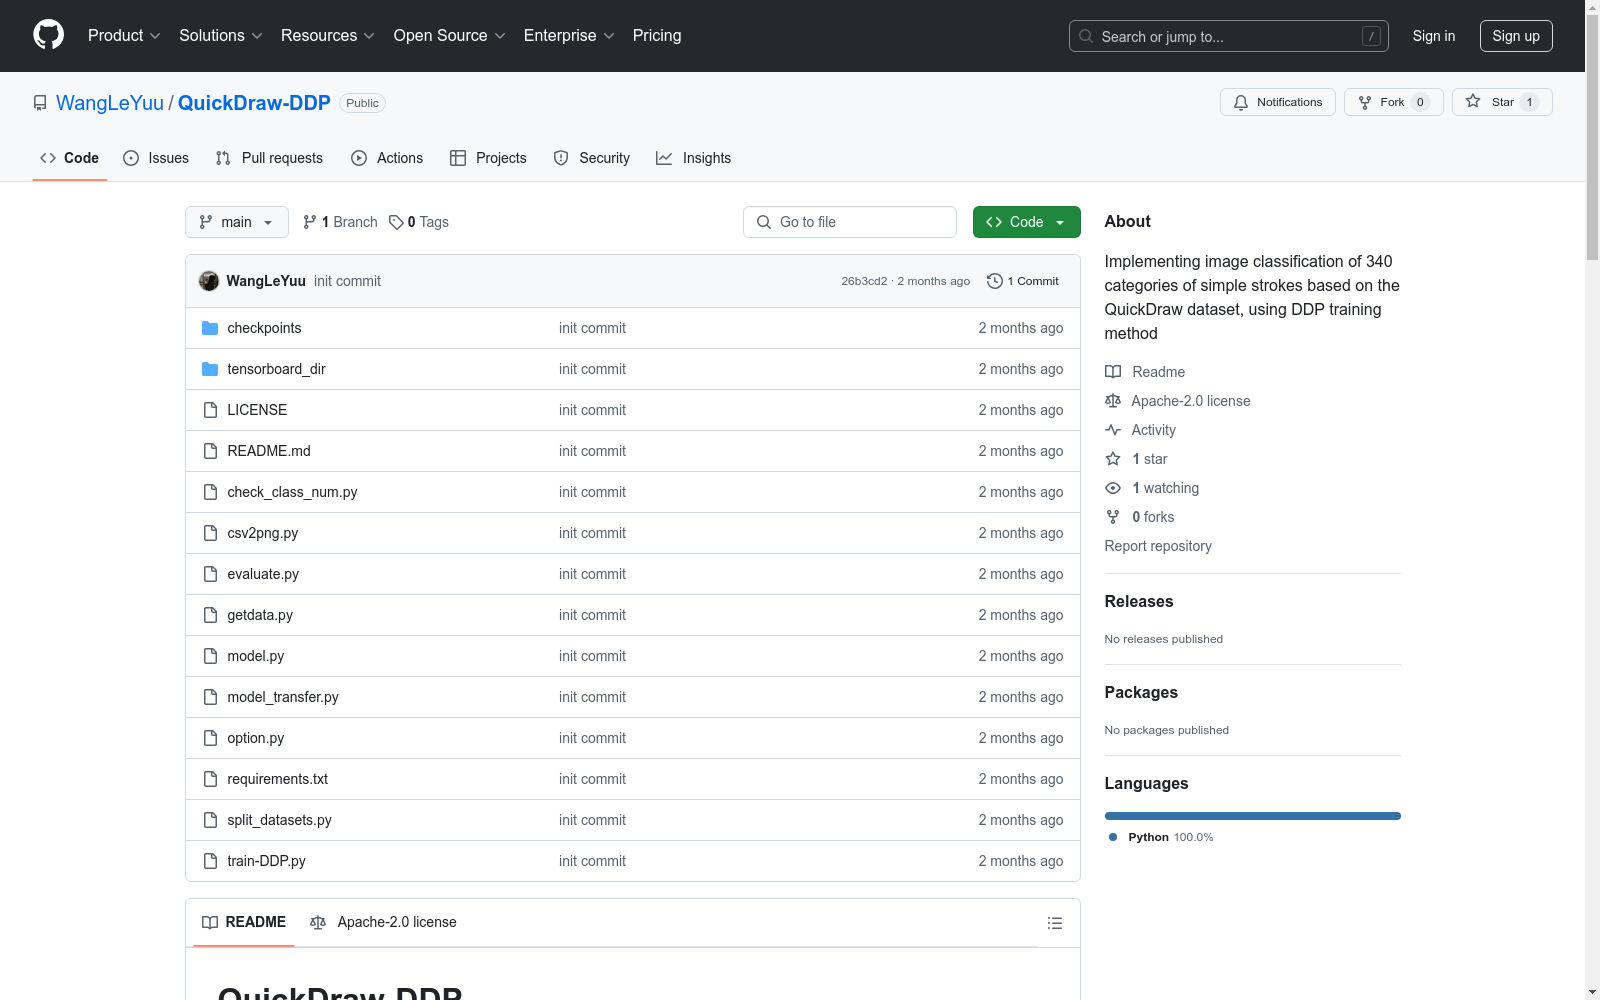Click the Sign in link
Screen dimensions: 1600x1000
tap(1434, 36)
